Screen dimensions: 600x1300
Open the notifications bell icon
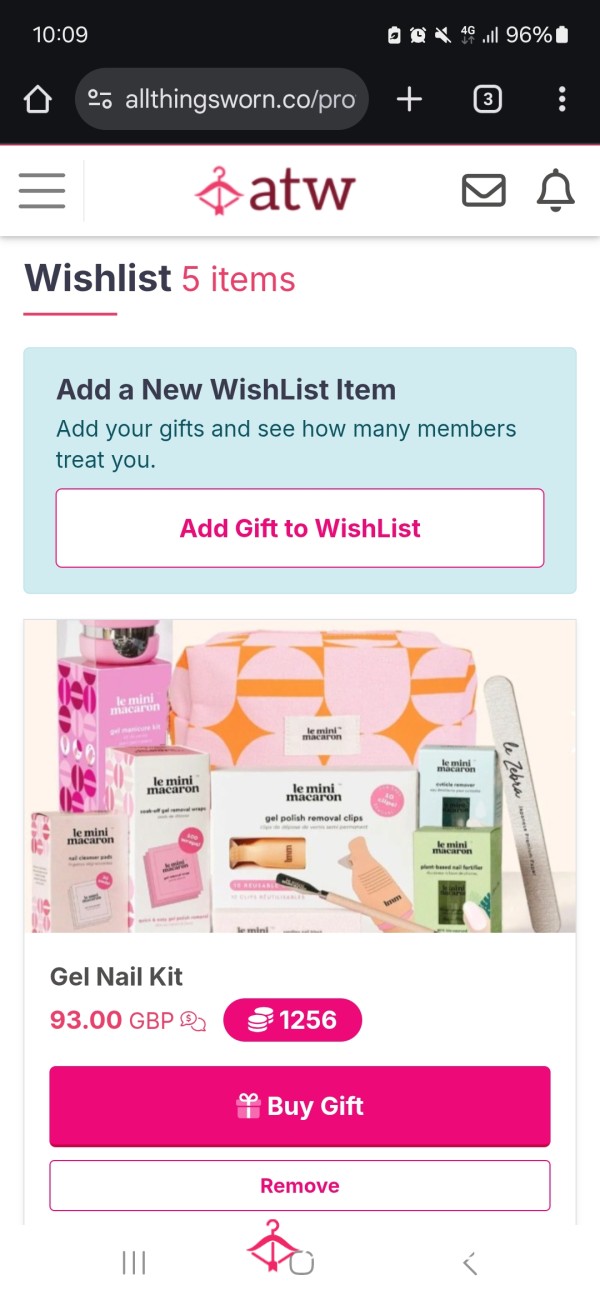[x=556, y=190]
